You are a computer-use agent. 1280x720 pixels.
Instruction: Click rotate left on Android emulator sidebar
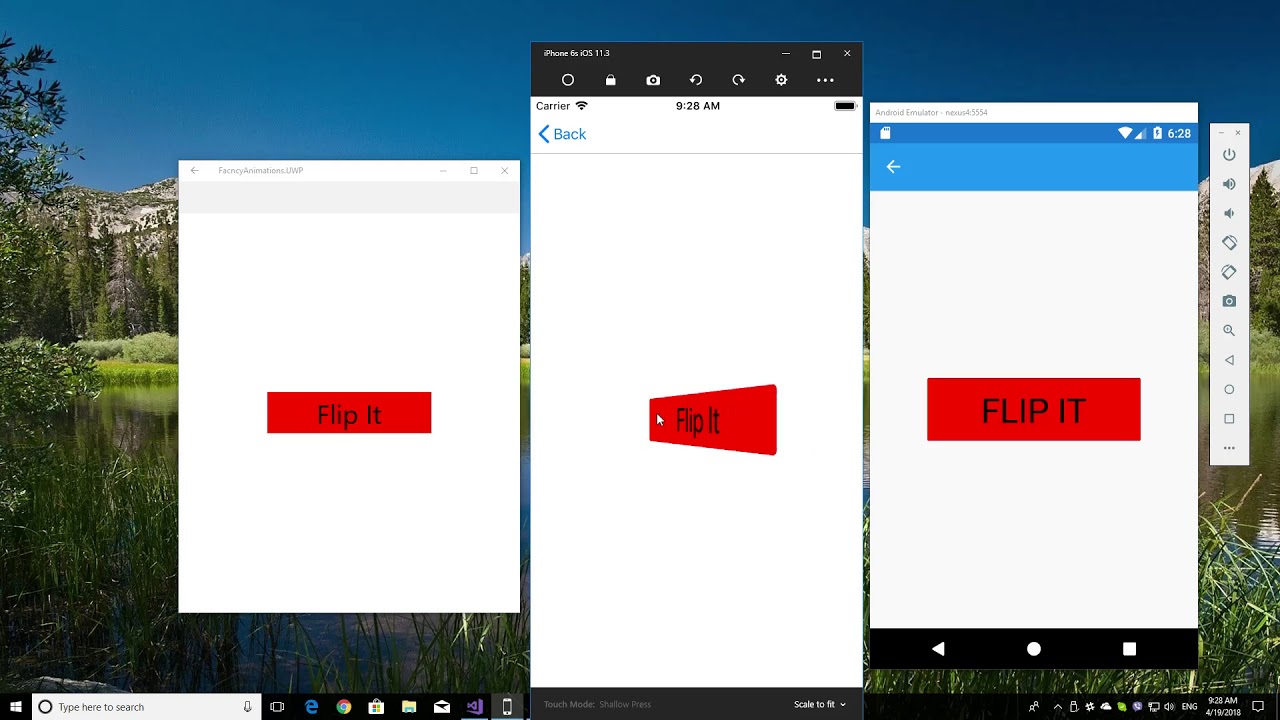(x=1229, y=243)
